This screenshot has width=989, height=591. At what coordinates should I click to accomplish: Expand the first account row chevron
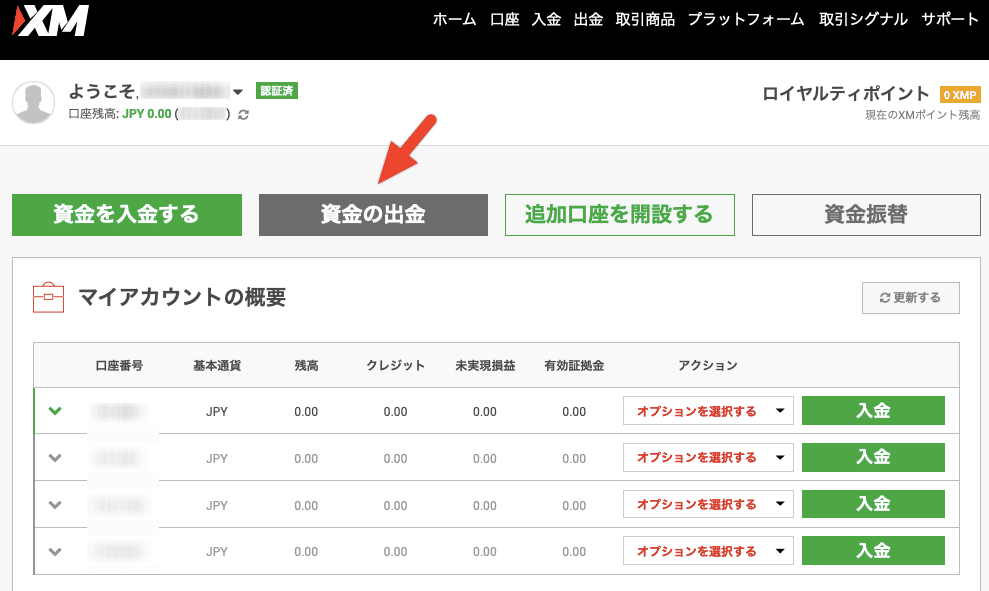click(x=56, y=411)
